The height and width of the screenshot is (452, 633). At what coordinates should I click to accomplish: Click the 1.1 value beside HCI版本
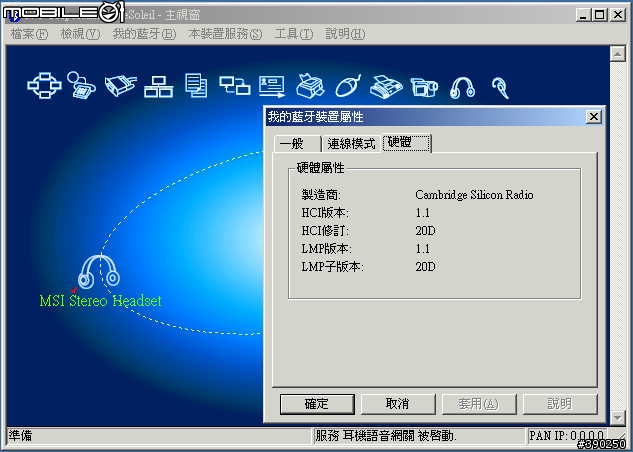click(423, 213)
